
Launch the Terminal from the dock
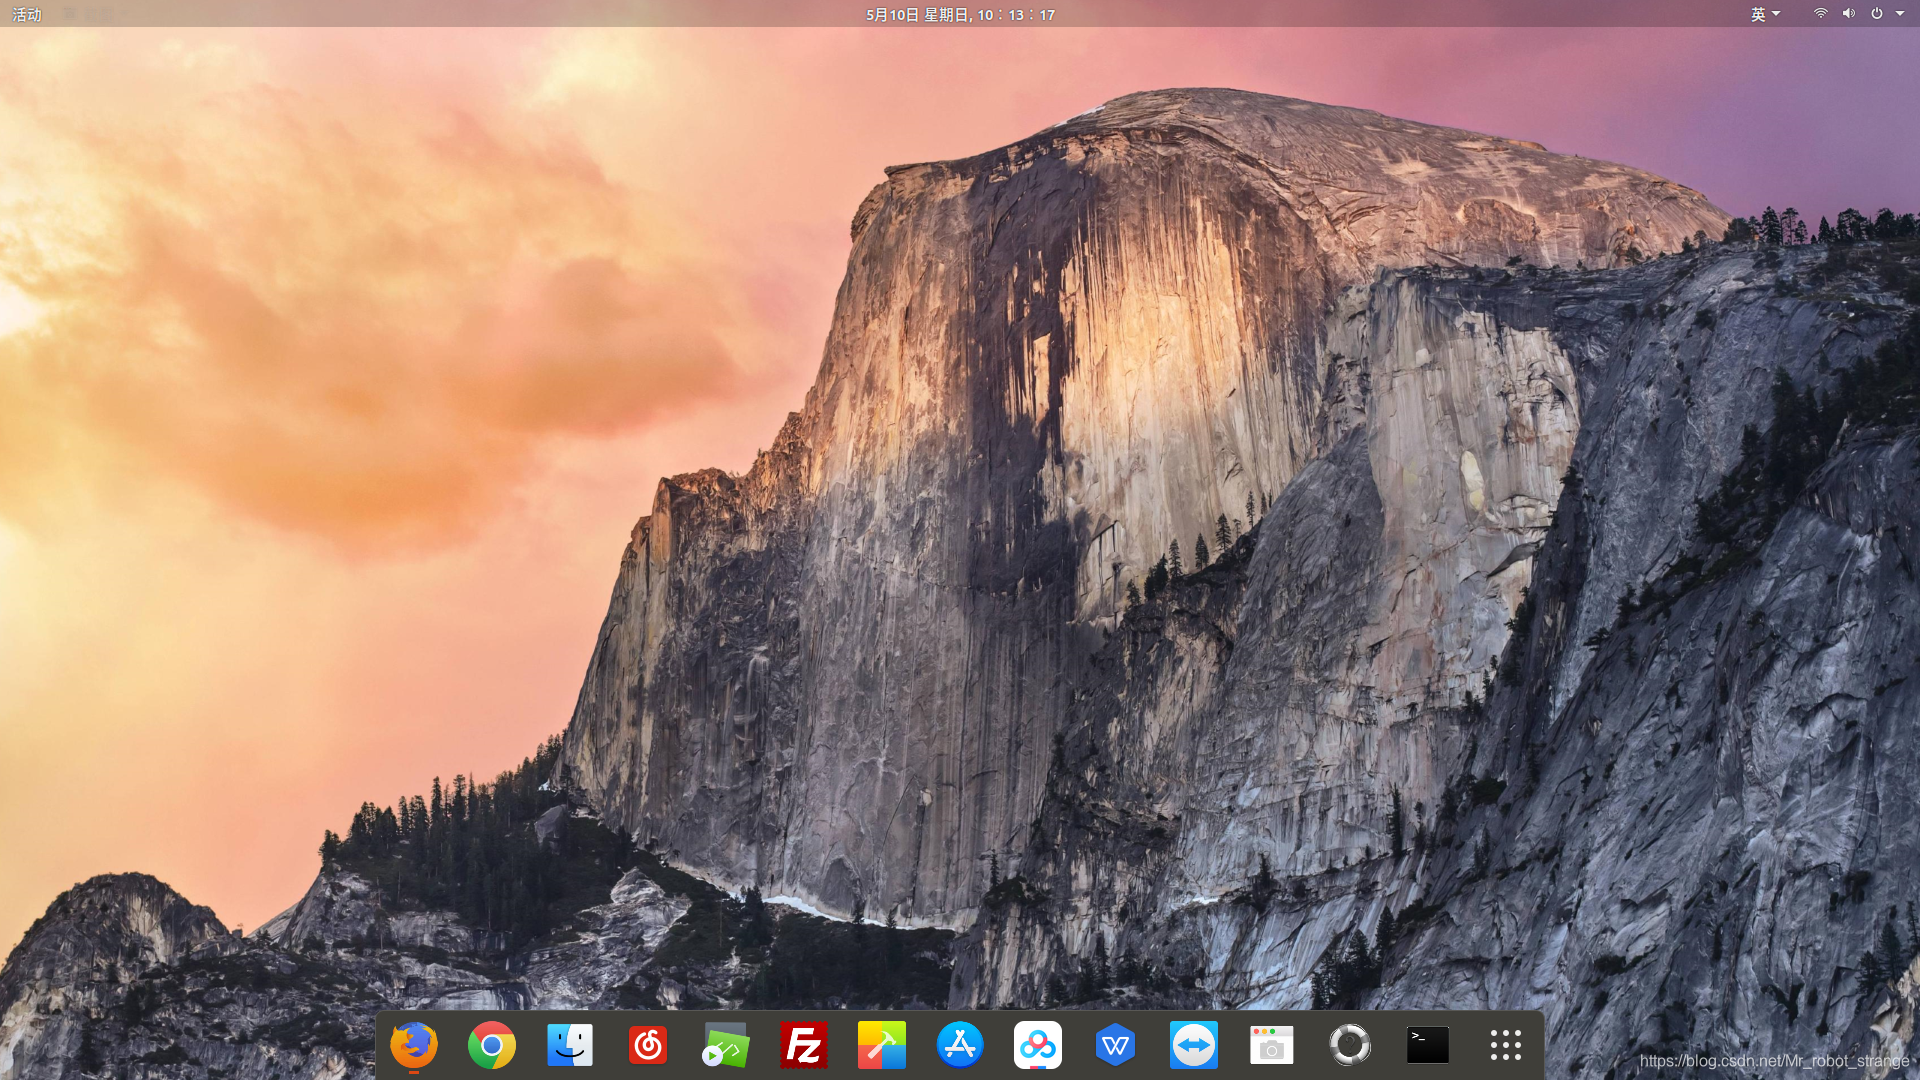pos(1428,1045)
